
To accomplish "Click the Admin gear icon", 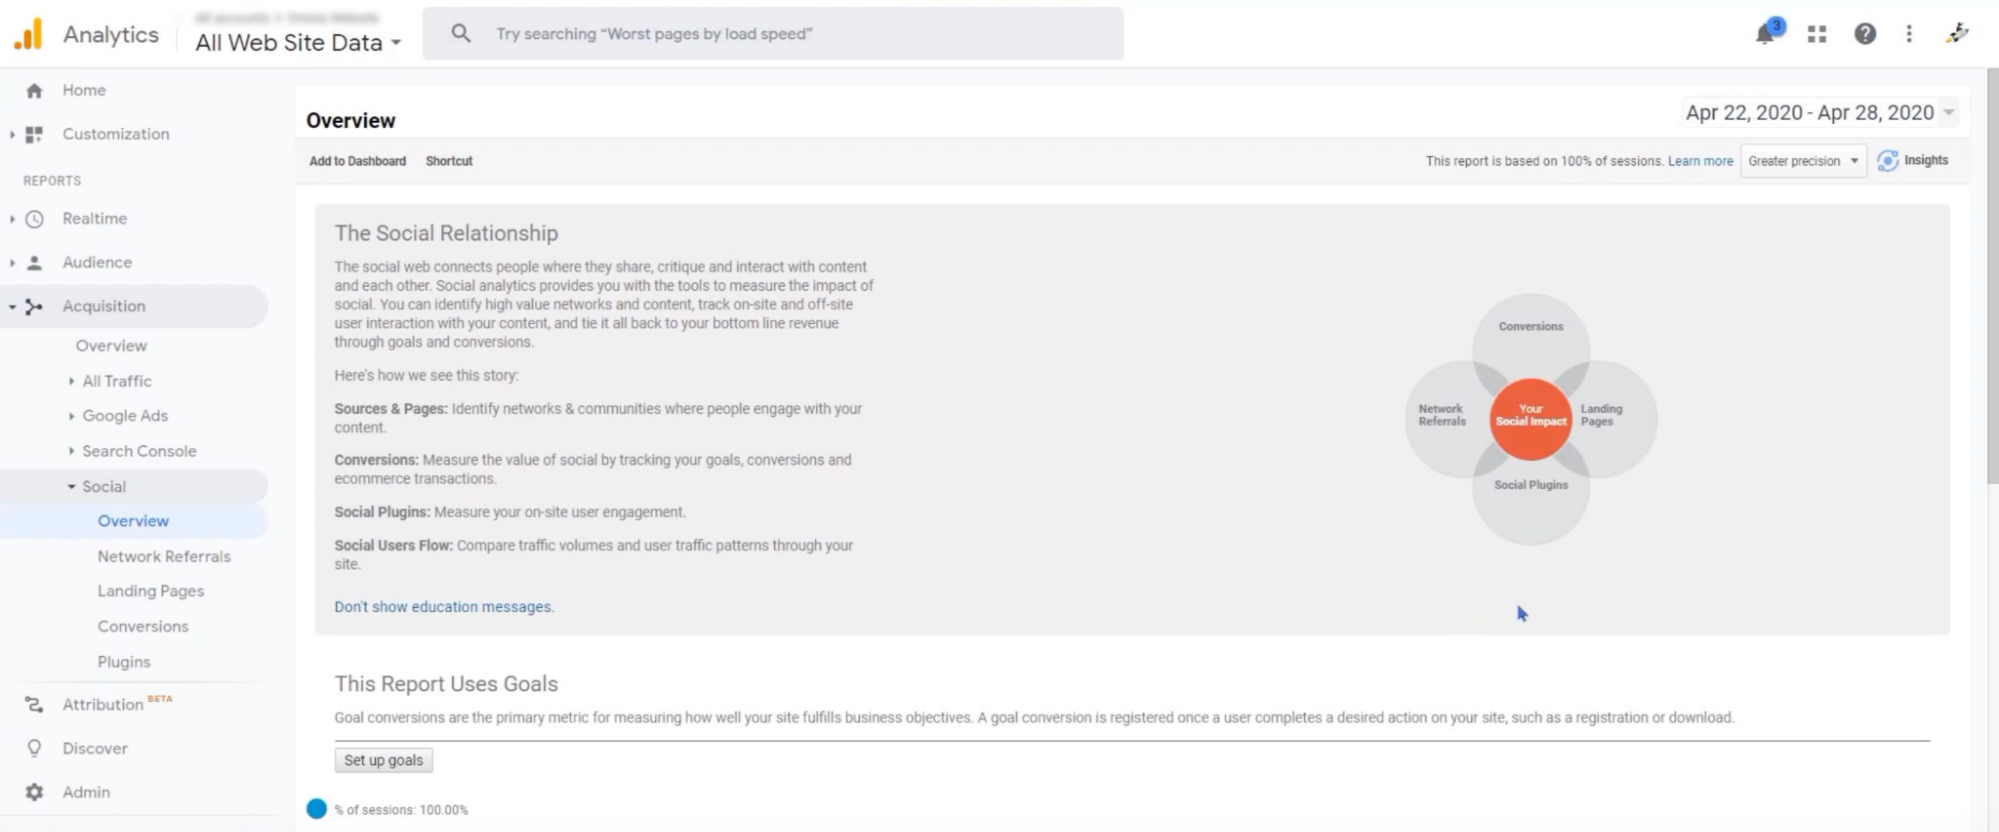I will coord(35,792).
